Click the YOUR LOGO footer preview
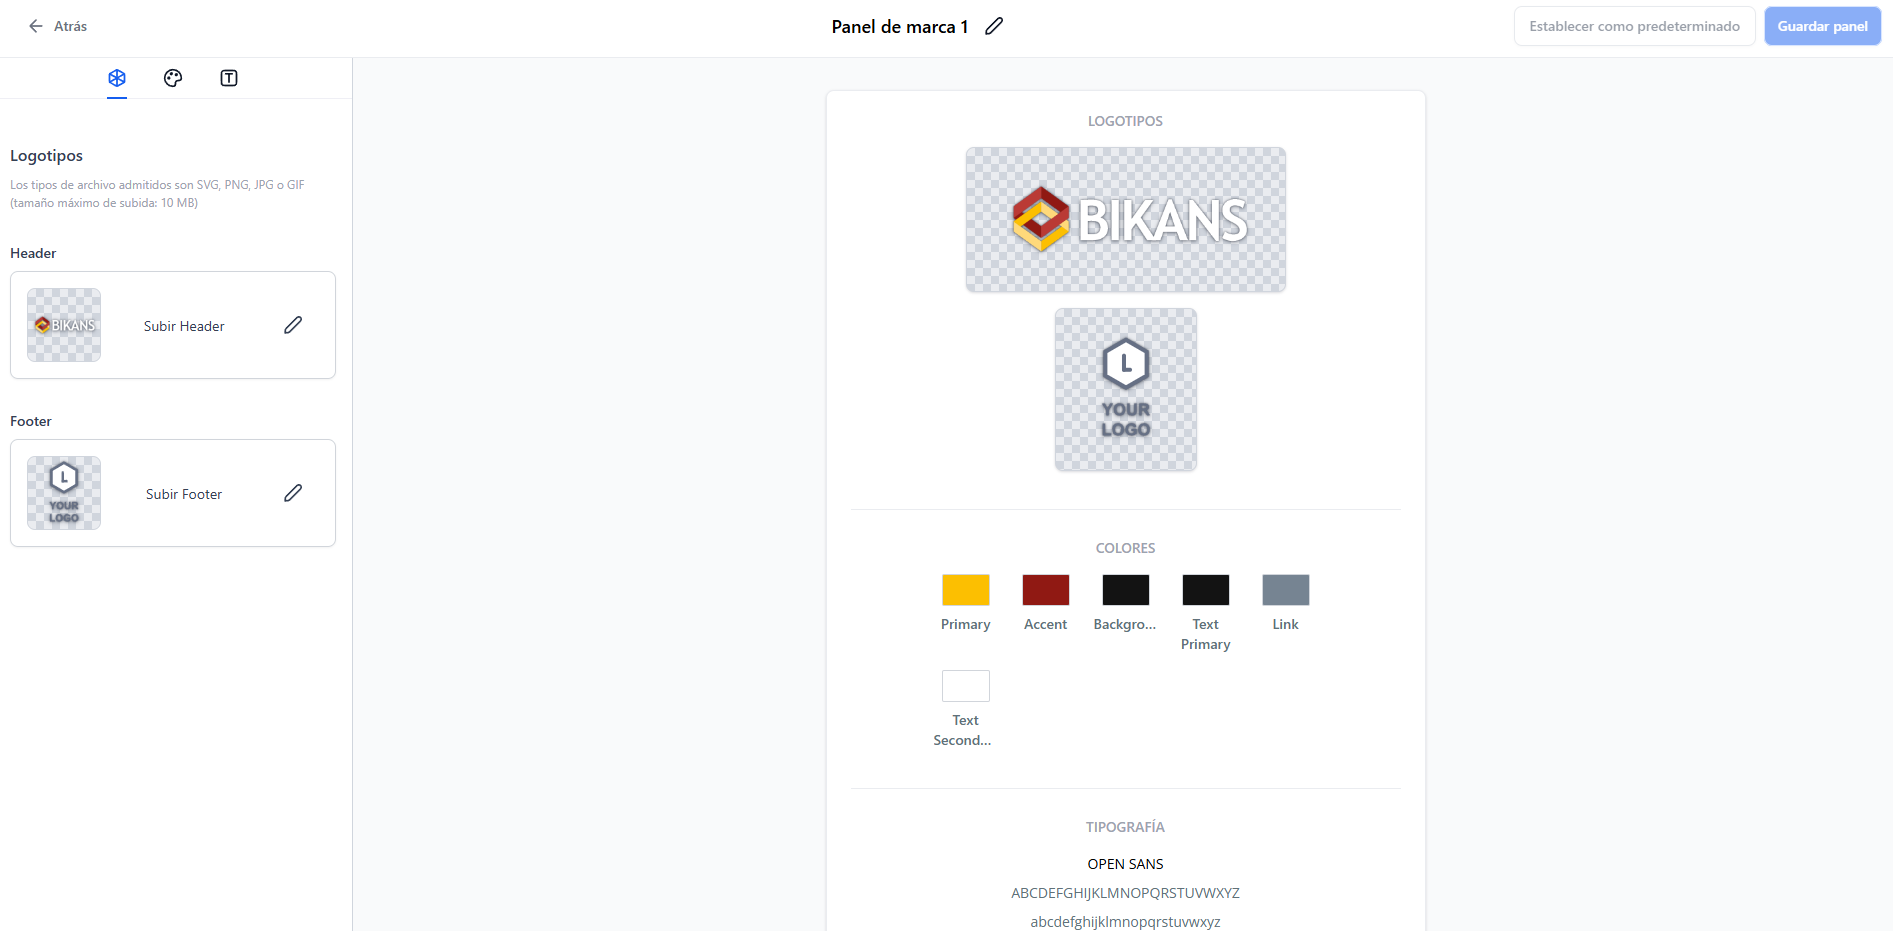The image size is (1893, 931). [x=1126, y=389]
